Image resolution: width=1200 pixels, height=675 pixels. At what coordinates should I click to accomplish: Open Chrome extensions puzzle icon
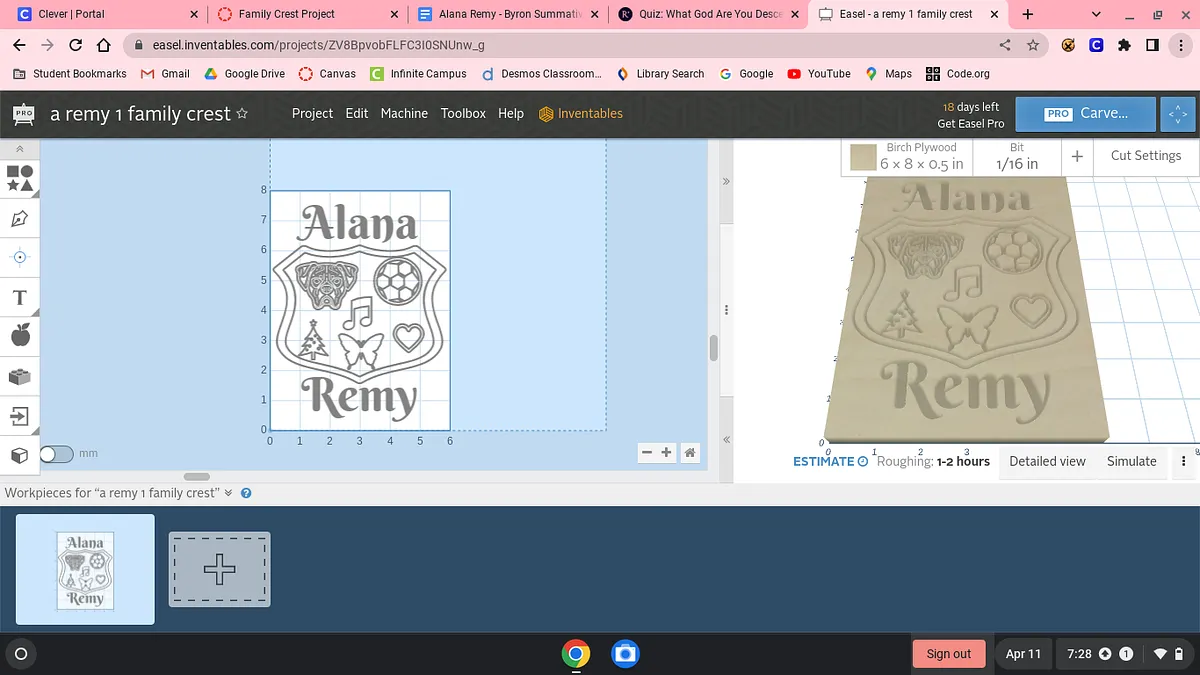tap(1124, 45)
